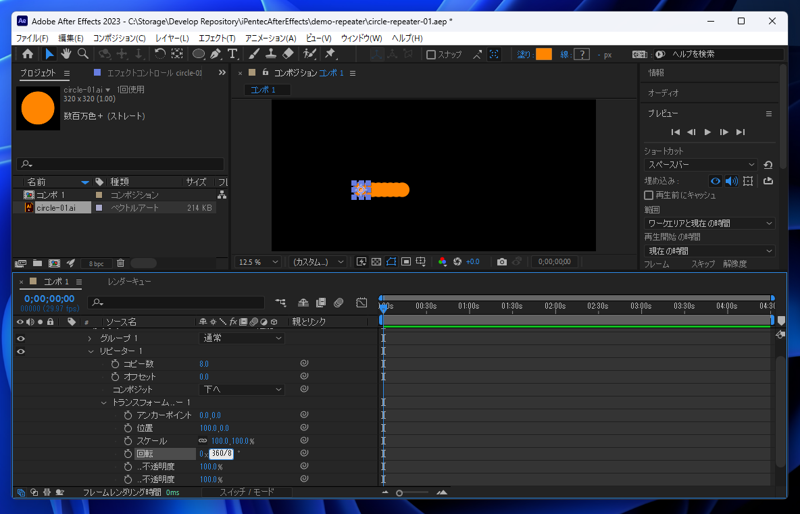
Task: Enable the スナップ checkbox
Action: [431, 55]
